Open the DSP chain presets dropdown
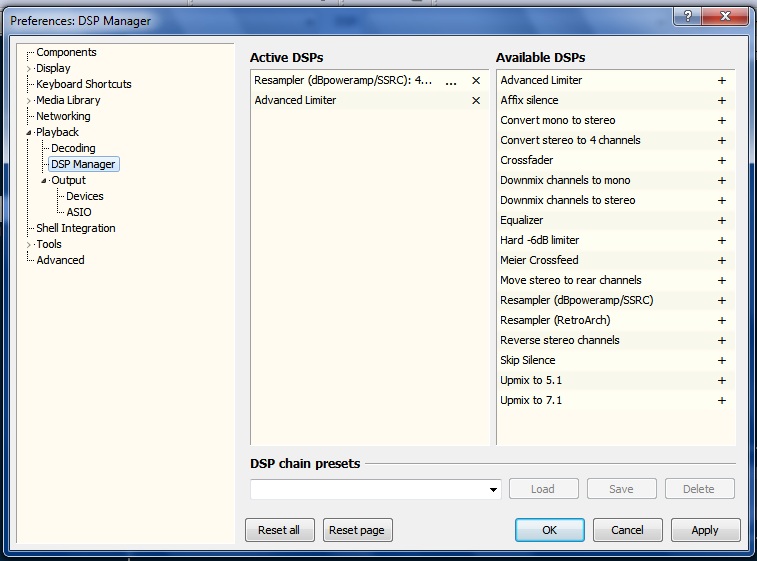This screenshot has height=561, width=757. pyautogui.click(x=494, y=490)
